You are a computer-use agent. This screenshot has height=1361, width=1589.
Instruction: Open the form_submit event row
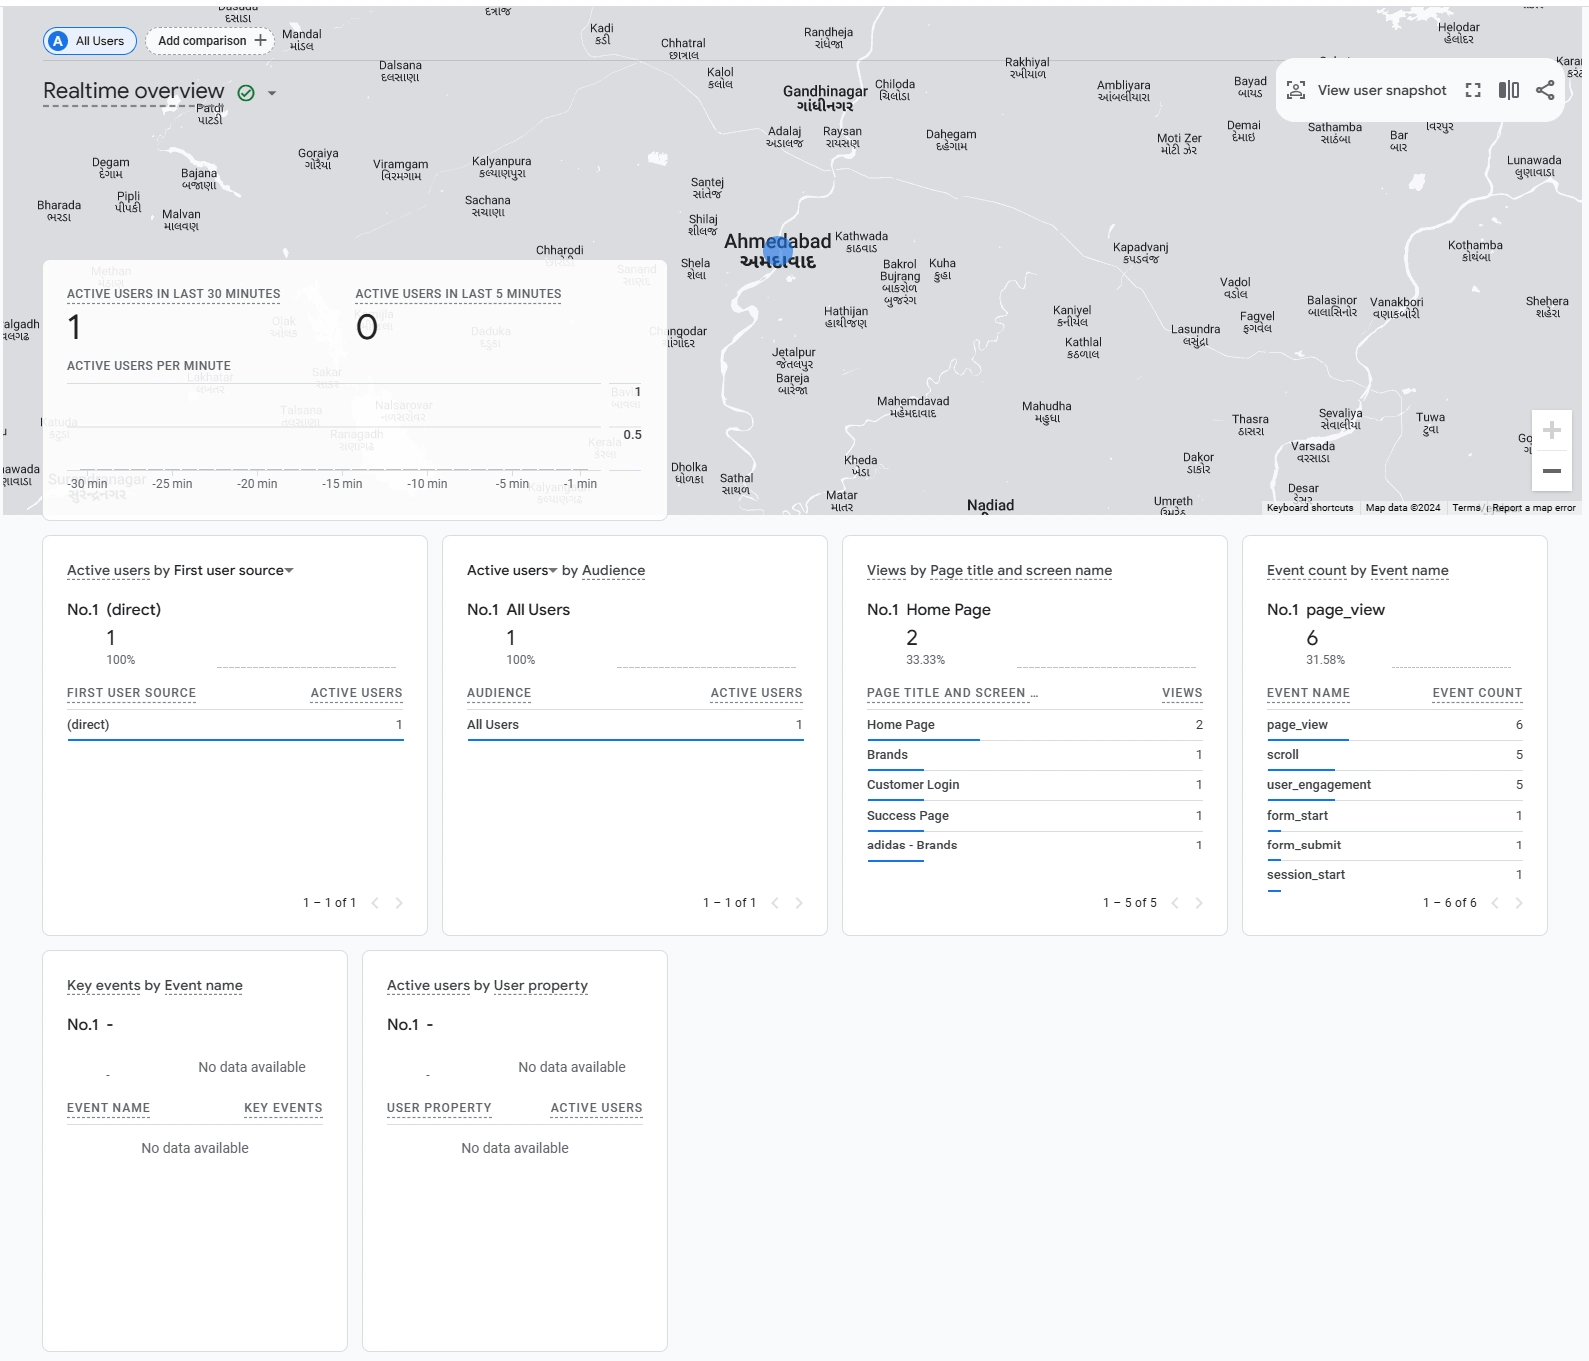(1395, 845)
